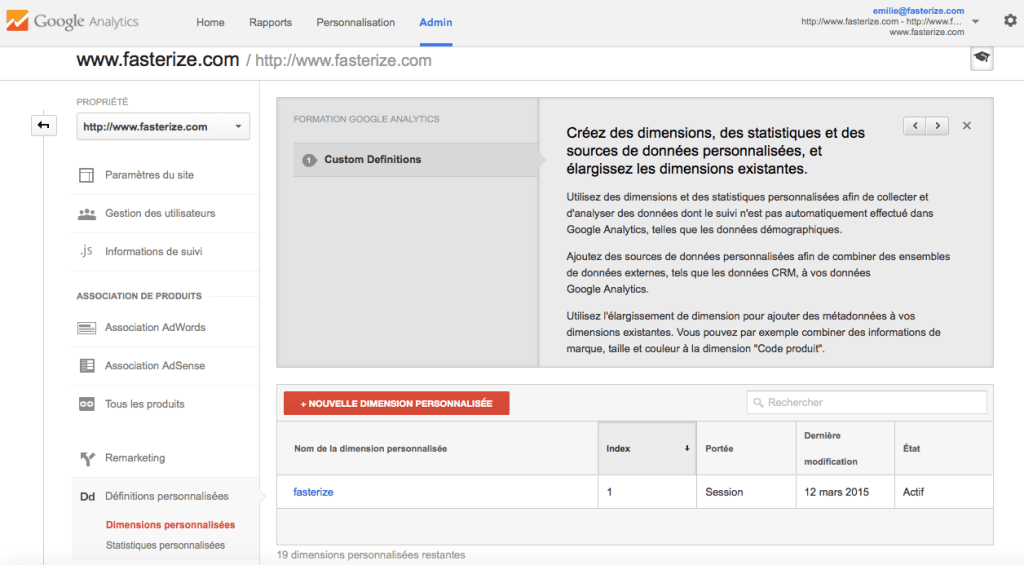
Task: Open Tous les produits
Action: click(144, 404)
